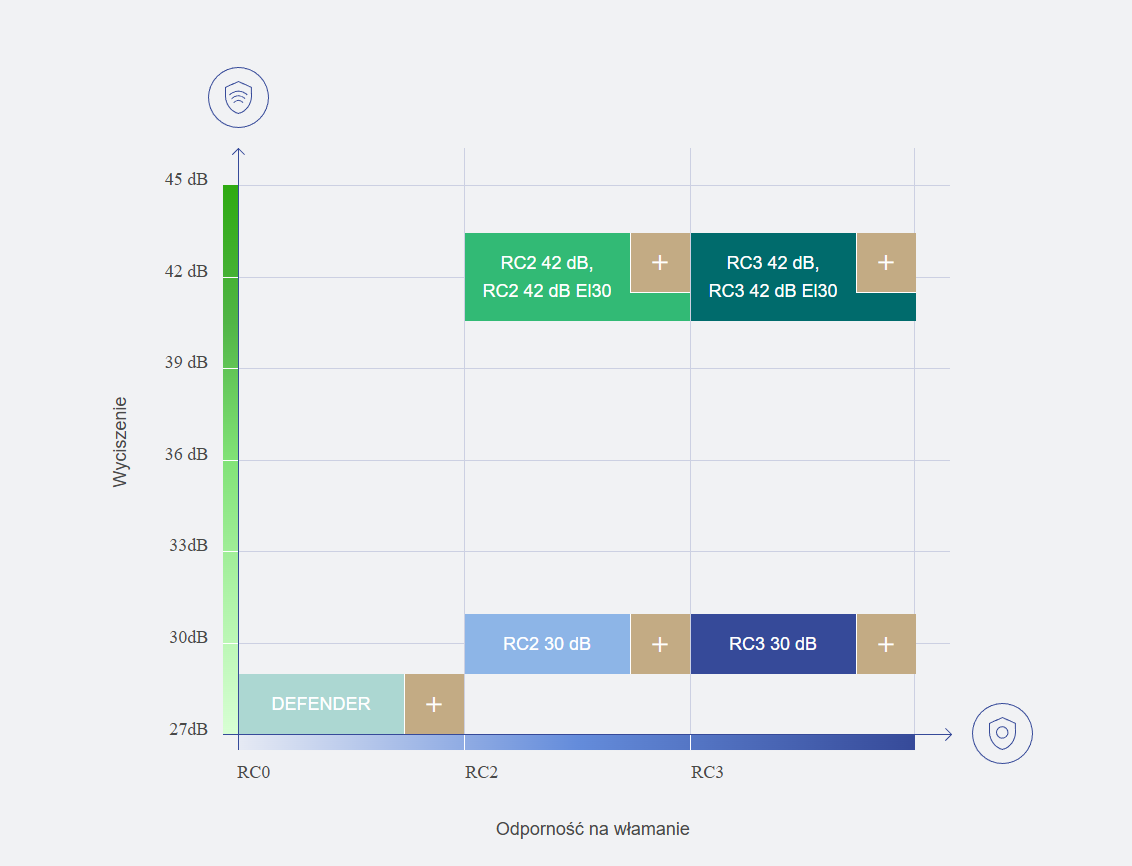Open plus button next to RC3 42 dB
Viewport: 1132px width, 866px height.
click(x=886, y=263)
